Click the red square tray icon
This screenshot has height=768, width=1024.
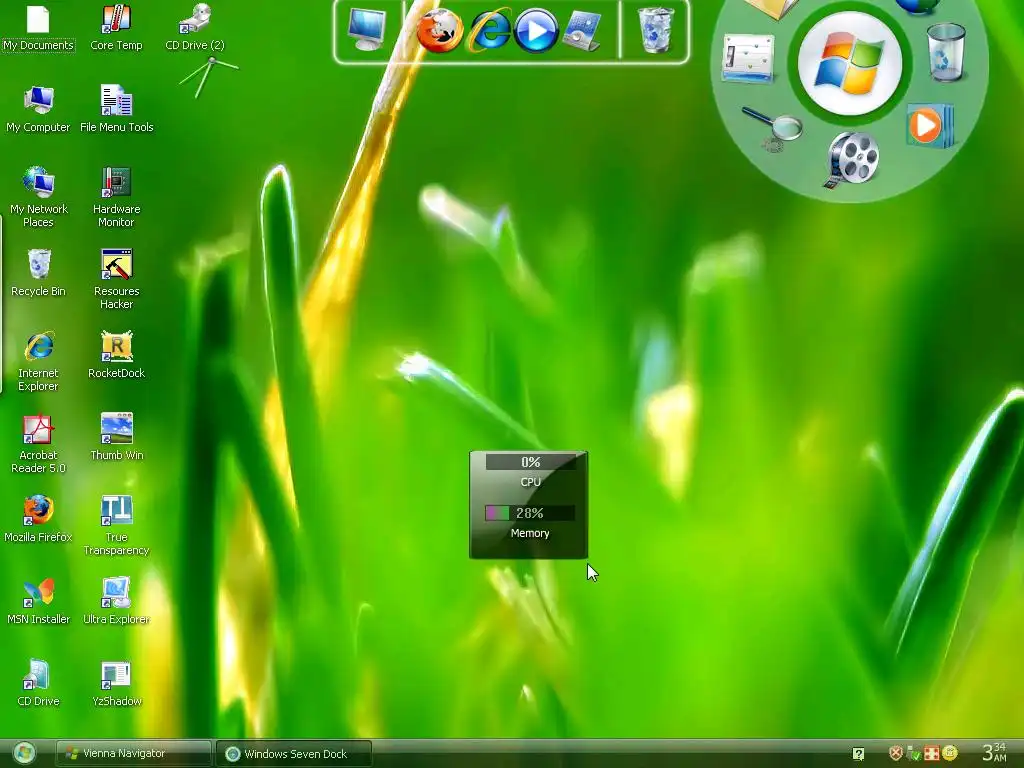[x=932, y=754]
